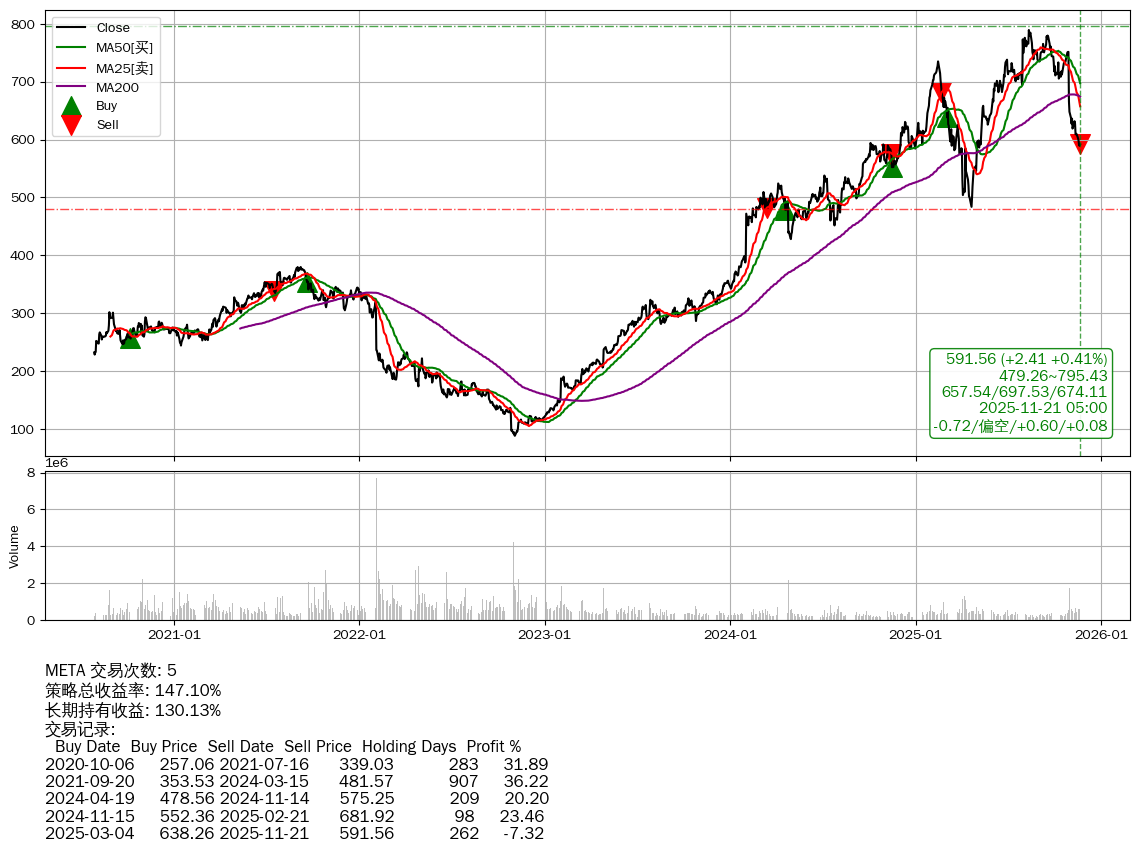Click the Profit % column header

coord(493,747)
